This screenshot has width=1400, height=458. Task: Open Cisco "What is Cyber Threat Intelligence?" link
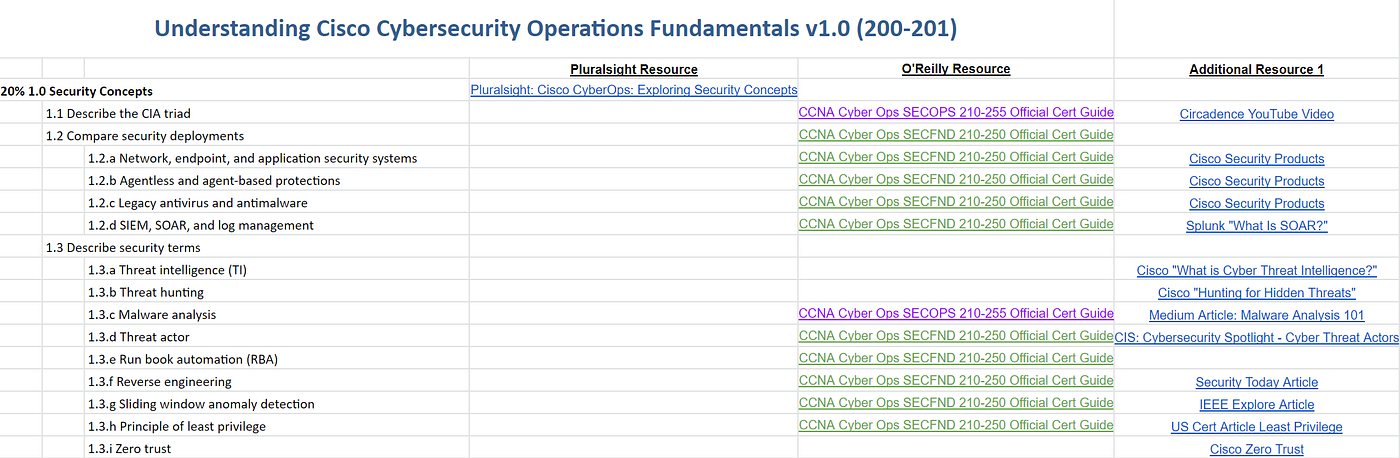pyautogui.click(x=1256, y=271)
